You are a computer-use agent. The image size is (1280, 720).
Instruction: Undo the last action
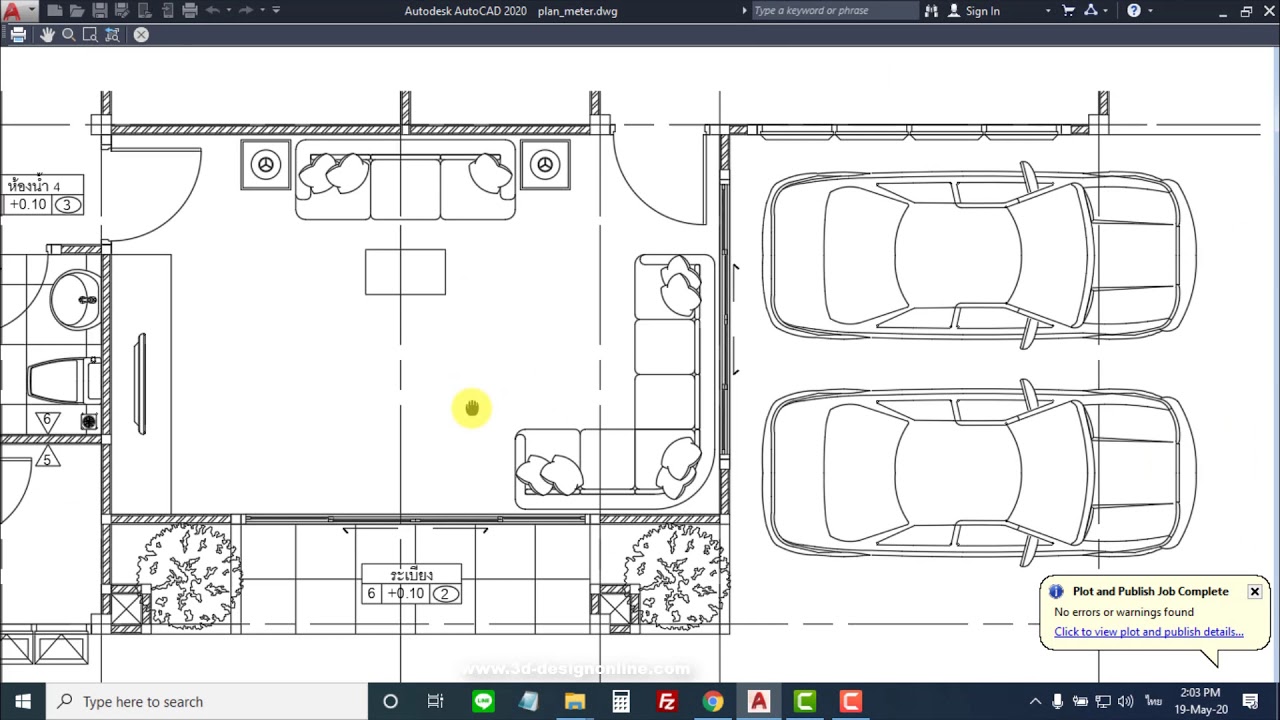[212, 10]
